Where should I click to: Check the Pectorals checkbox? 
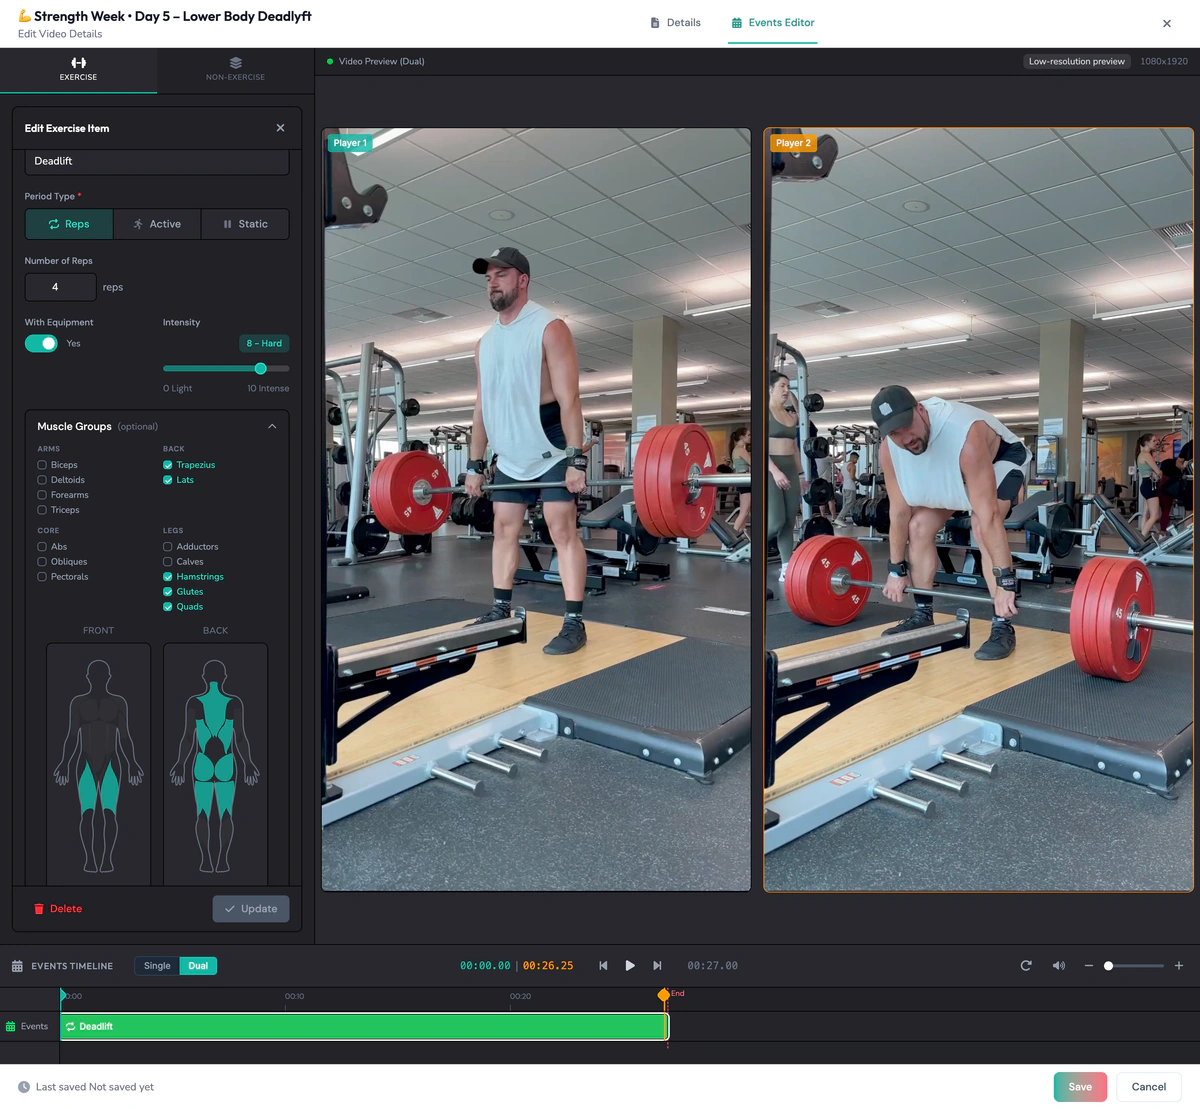(42, 577)
